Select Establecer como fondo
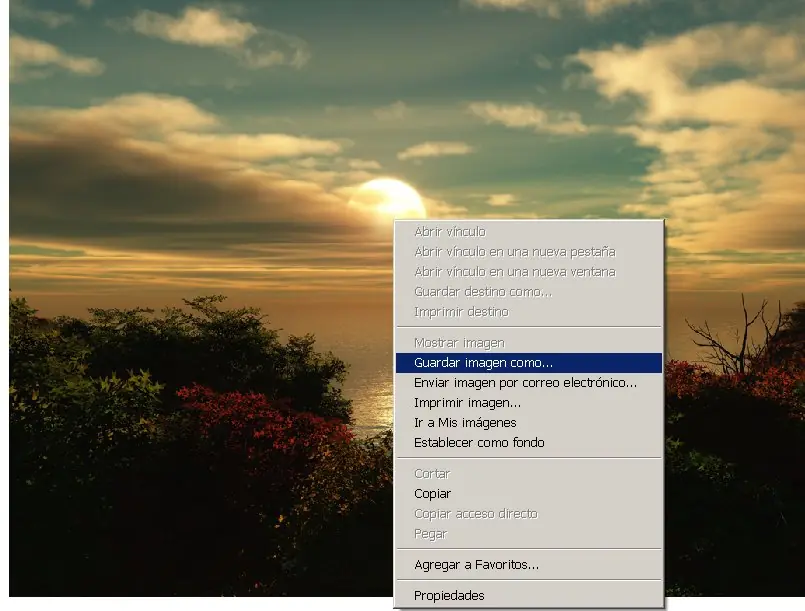Viewport: 805px width, 611px height. tap(528, 443)
